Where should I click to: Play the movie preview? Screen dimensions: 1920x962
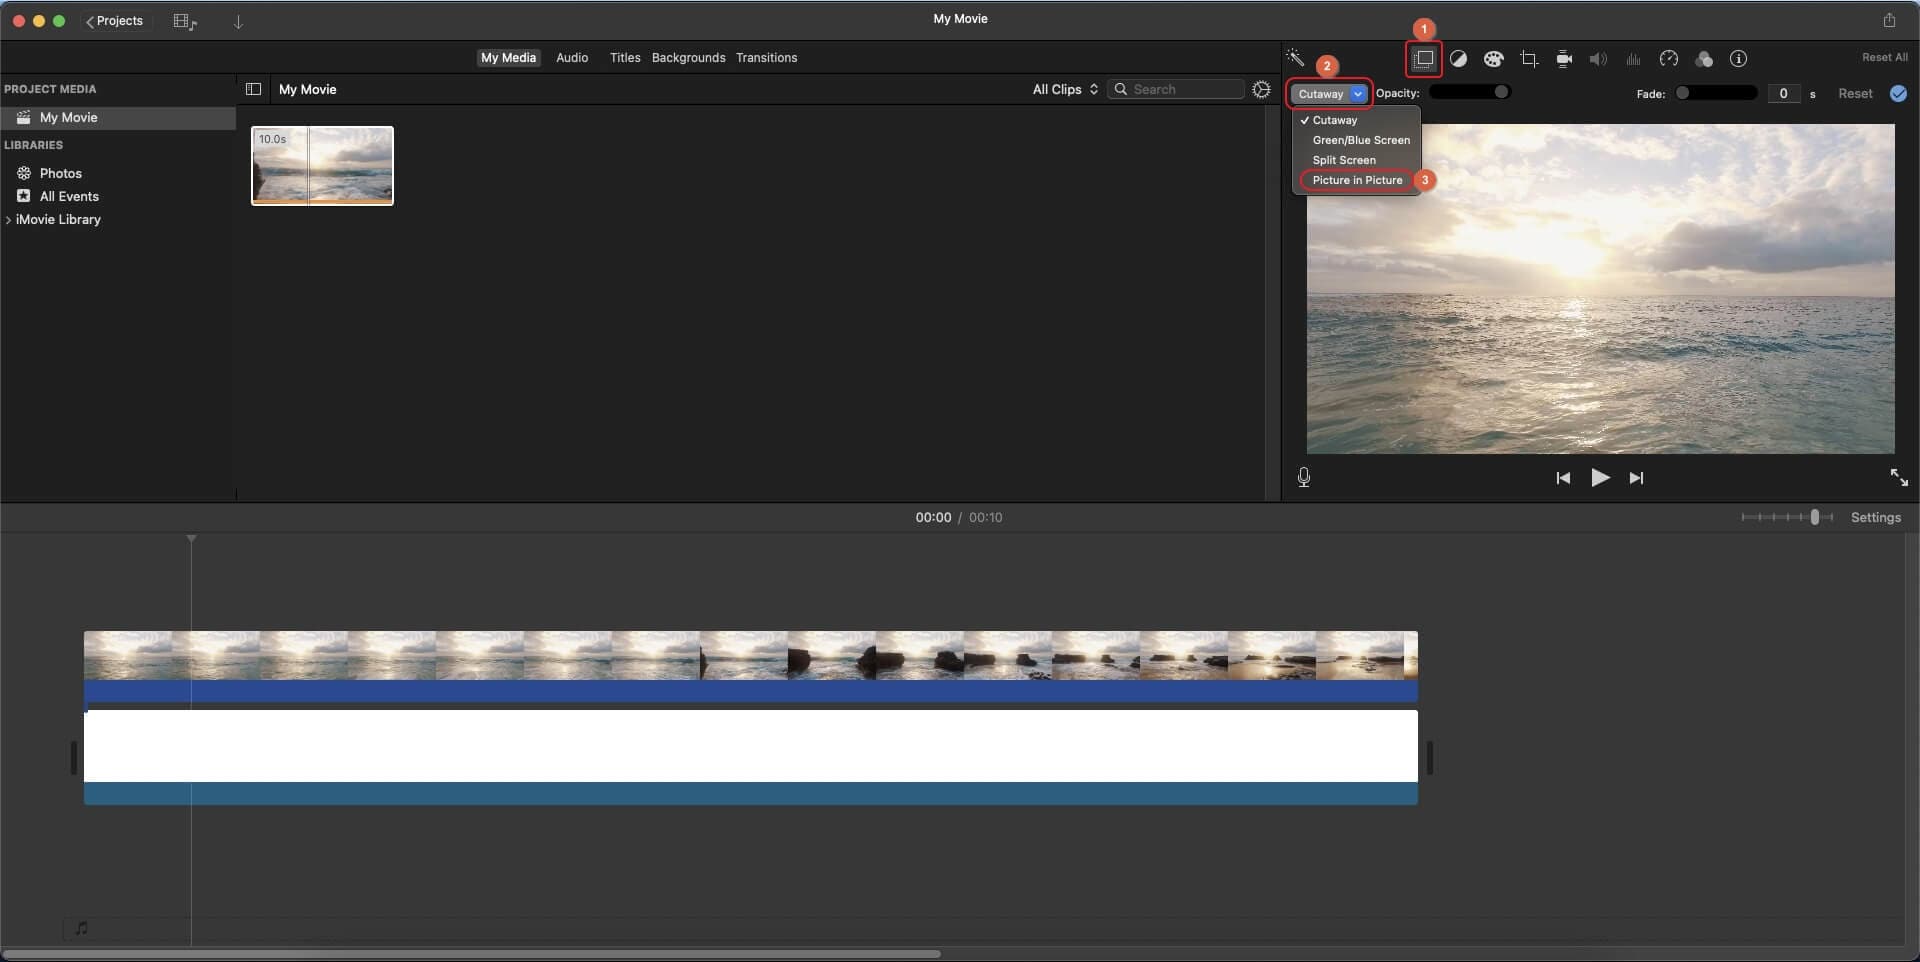click(1600, 478)
